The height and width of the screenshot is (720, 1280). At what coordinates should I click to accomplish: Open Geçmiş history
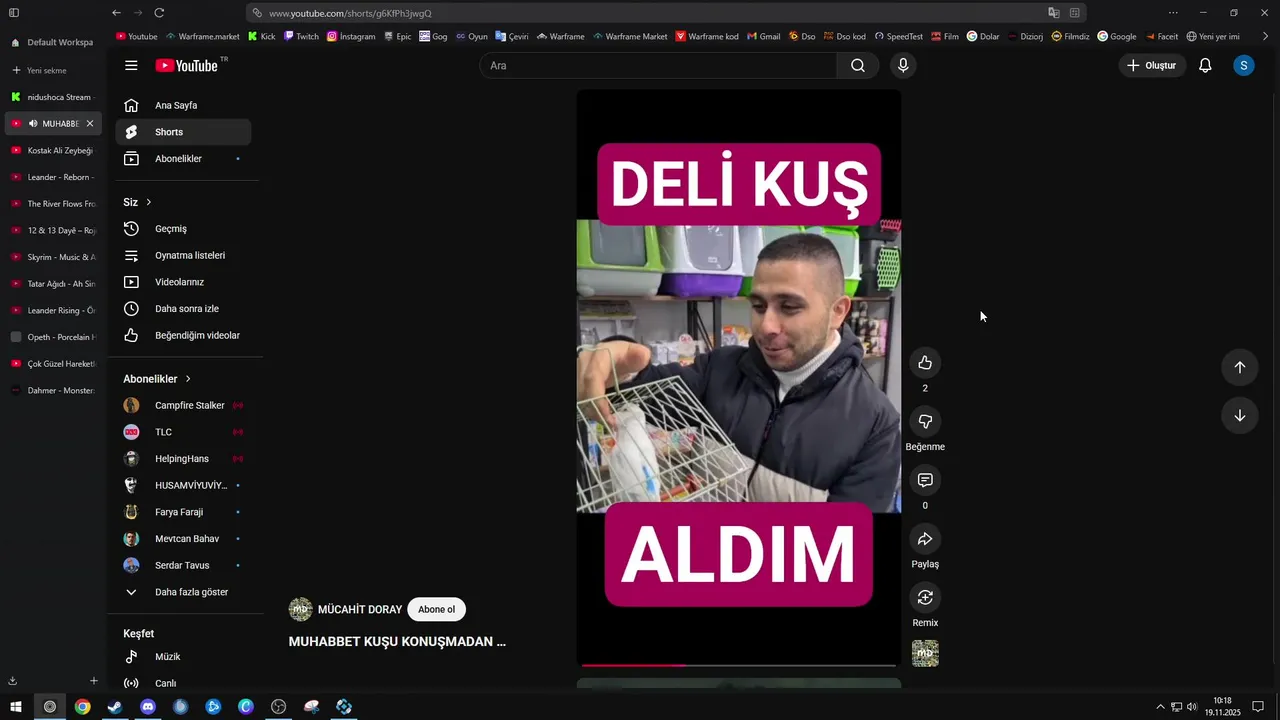point(183,229)
